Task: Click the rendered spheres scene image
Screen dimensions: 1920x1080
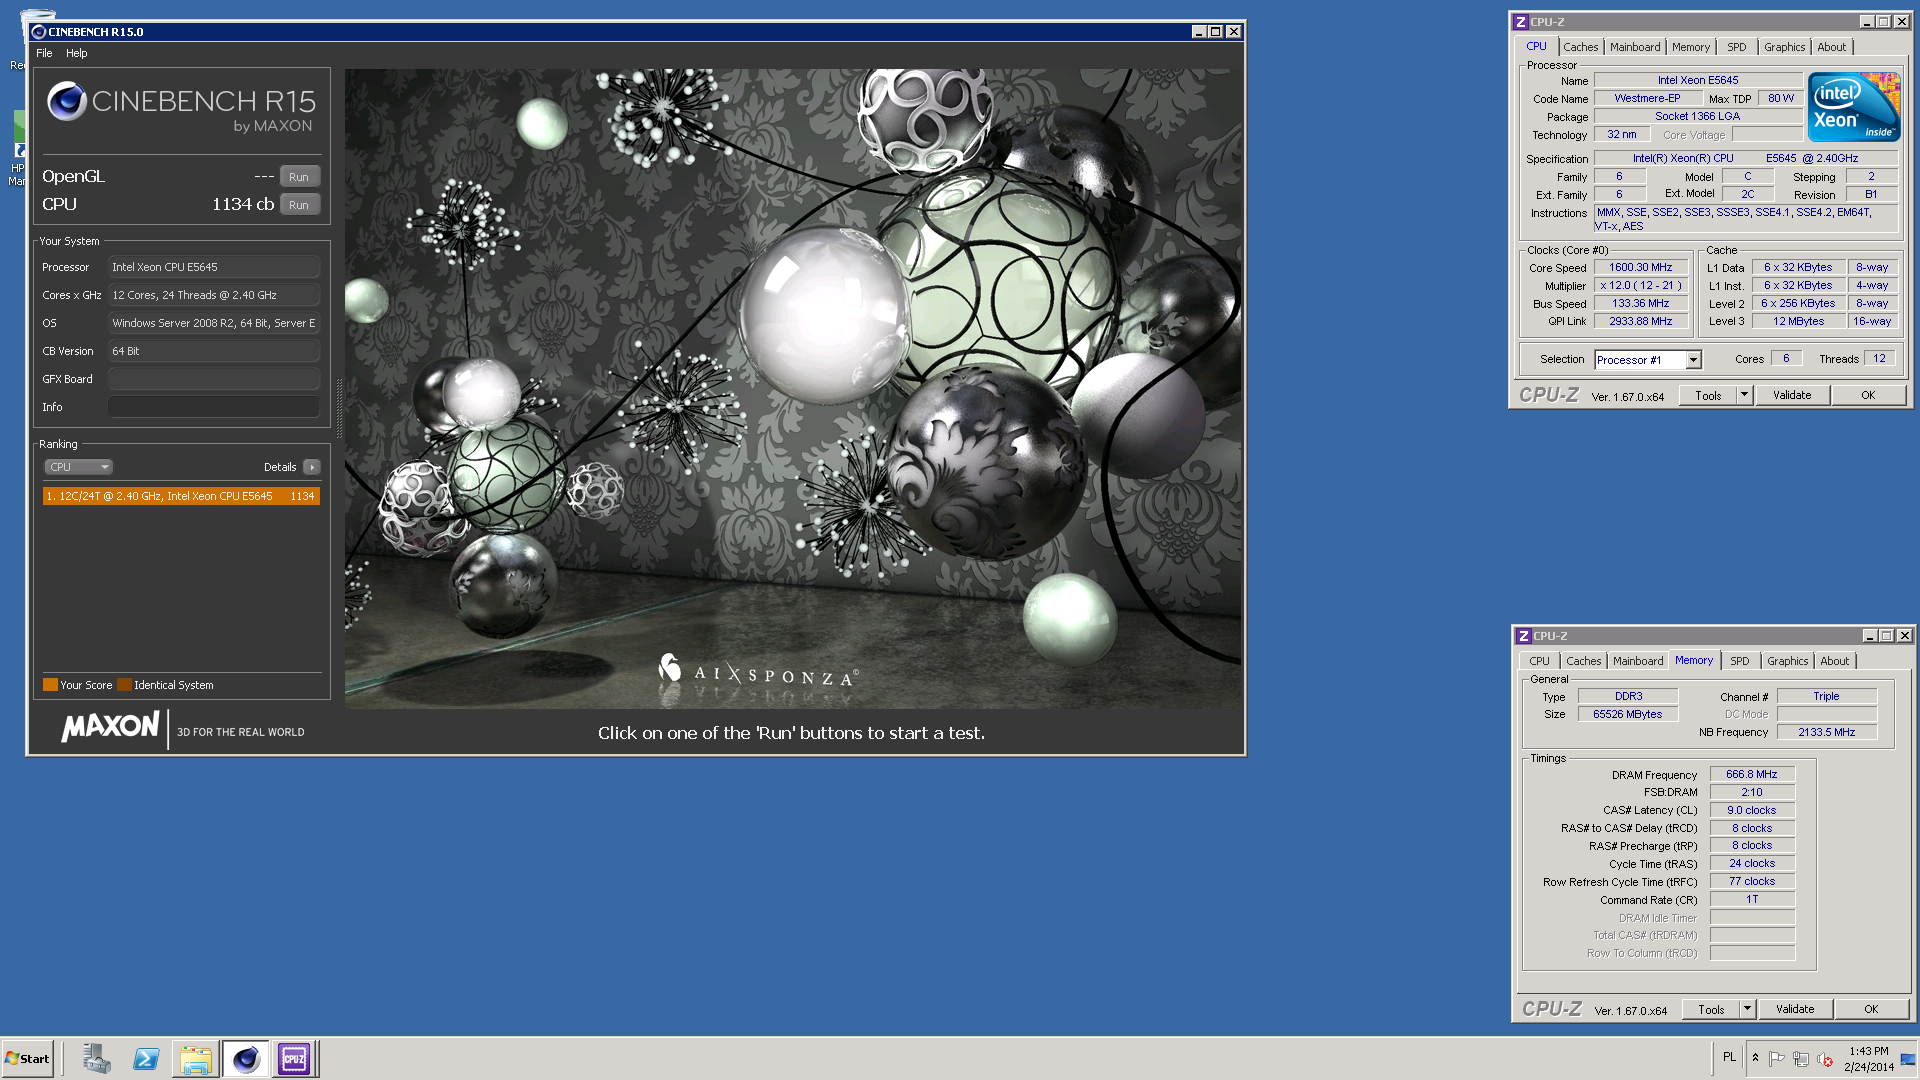Action: (793, 388)
